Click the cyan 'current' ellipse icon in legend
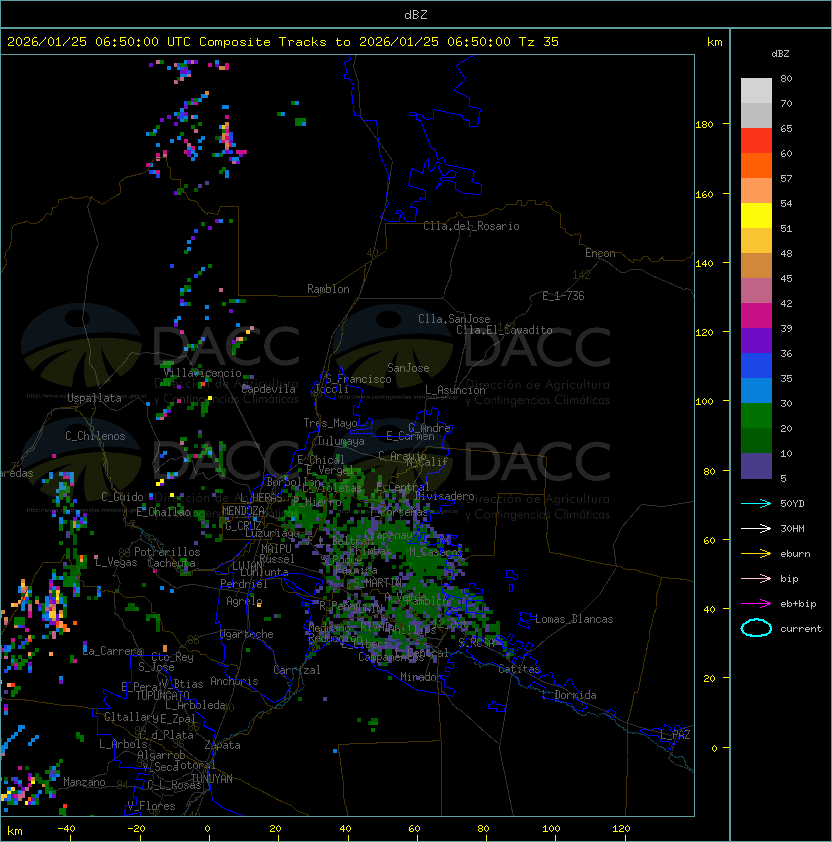The width and height of the screenshot is (832, 842). [756, 628]
